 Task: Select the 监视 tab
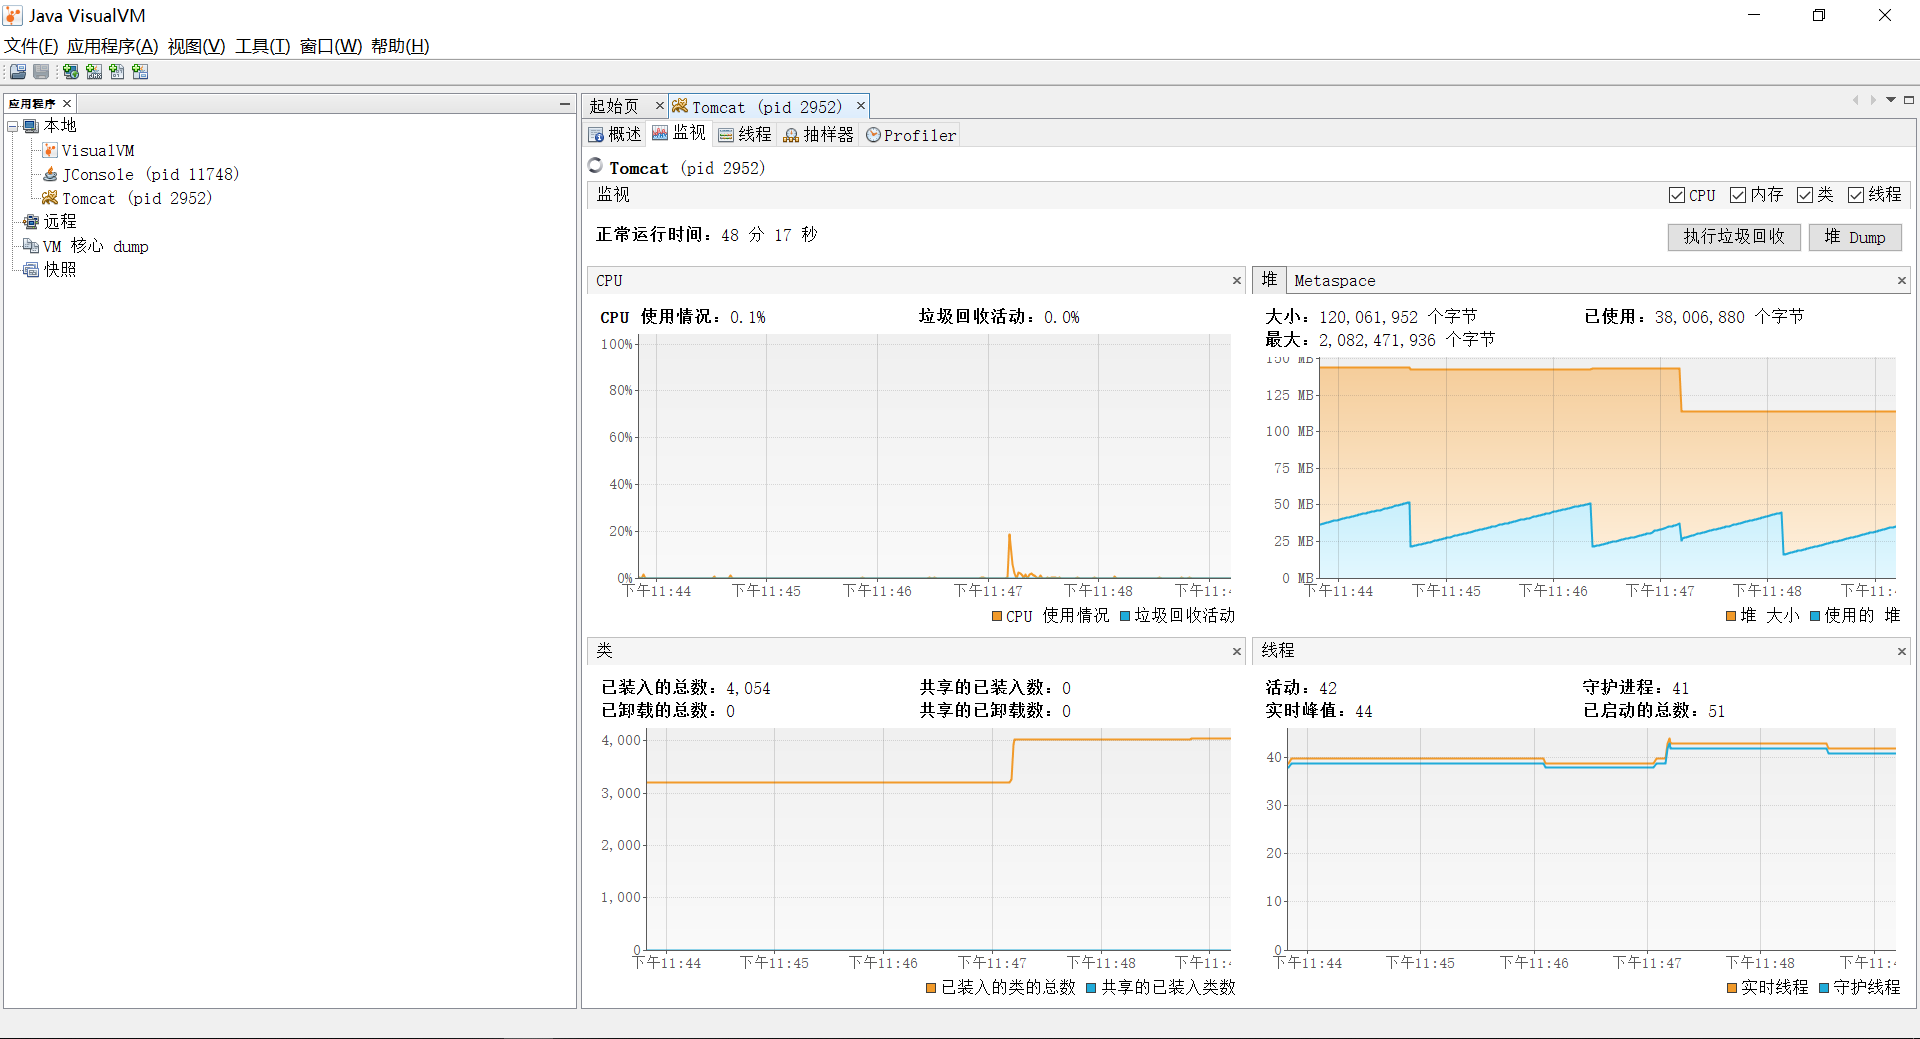coord(680,133)
